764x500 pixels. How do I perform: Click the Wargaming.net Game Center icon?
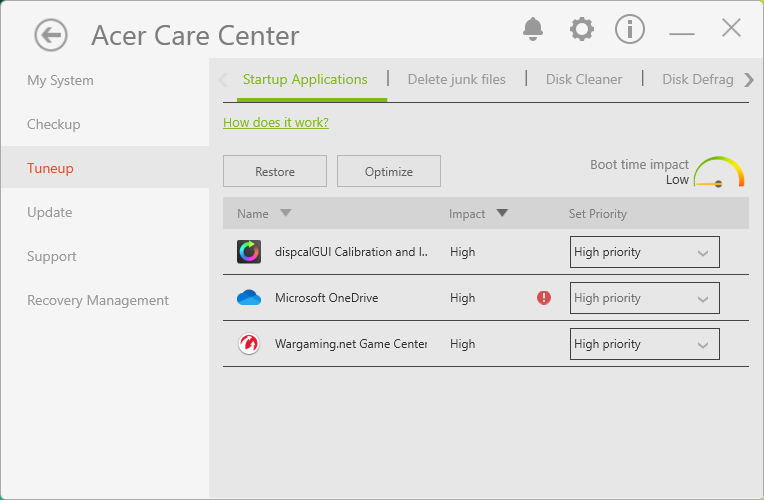click(249, 344)
